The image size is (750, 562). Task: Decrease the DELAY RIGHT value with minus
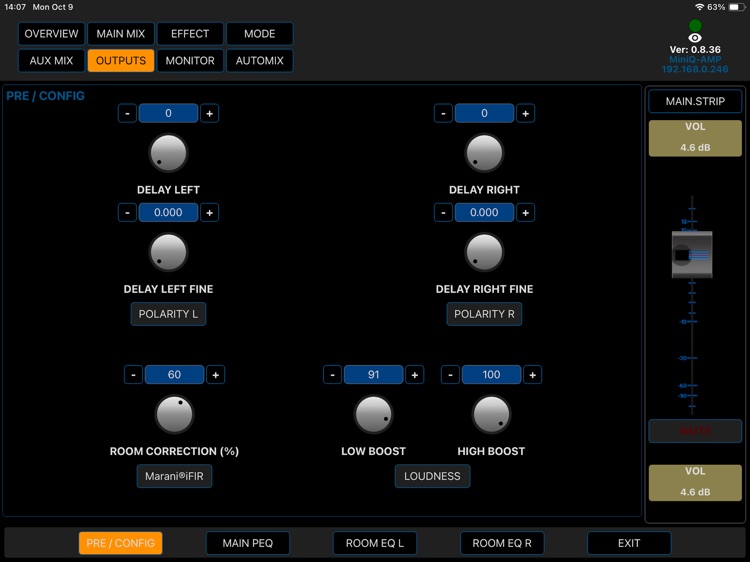(x=443, y=113)
